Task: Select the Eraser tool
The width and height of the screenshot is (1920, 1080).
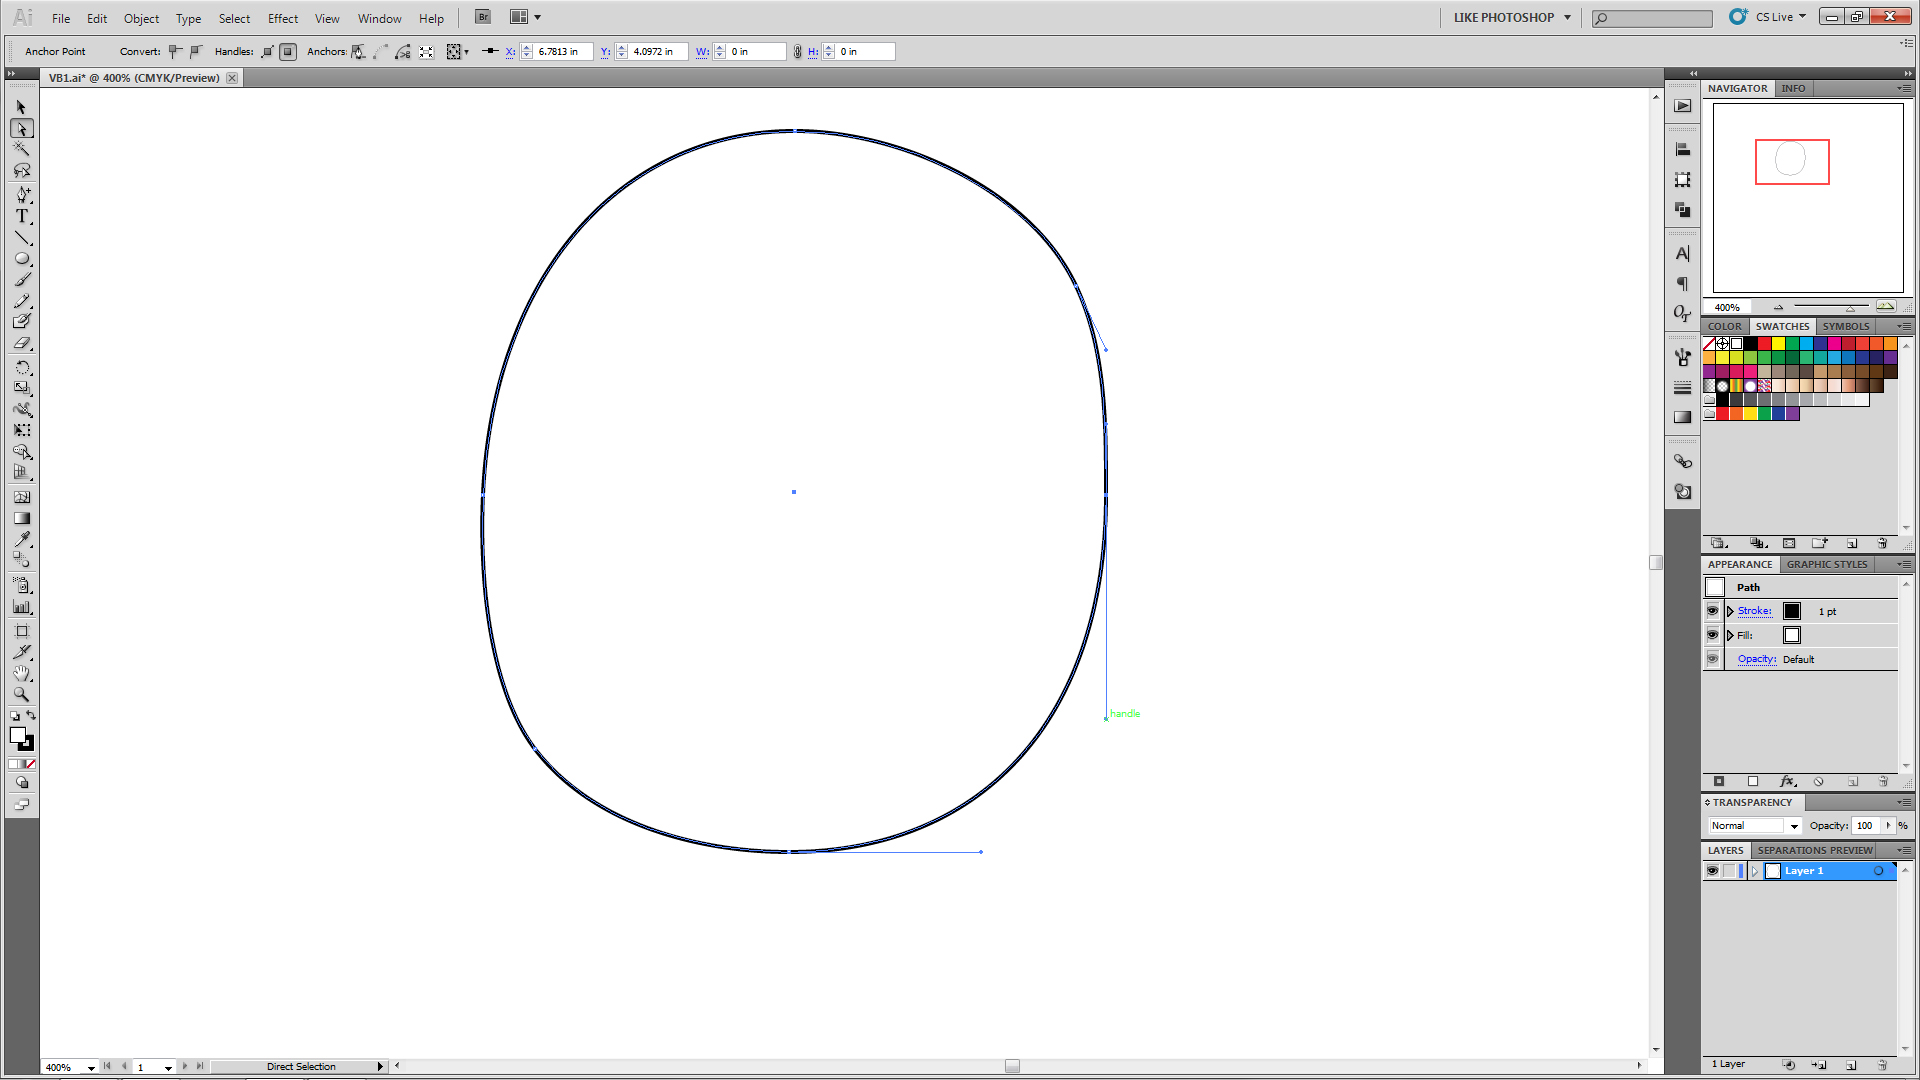Action: click(x=22, y=343)
